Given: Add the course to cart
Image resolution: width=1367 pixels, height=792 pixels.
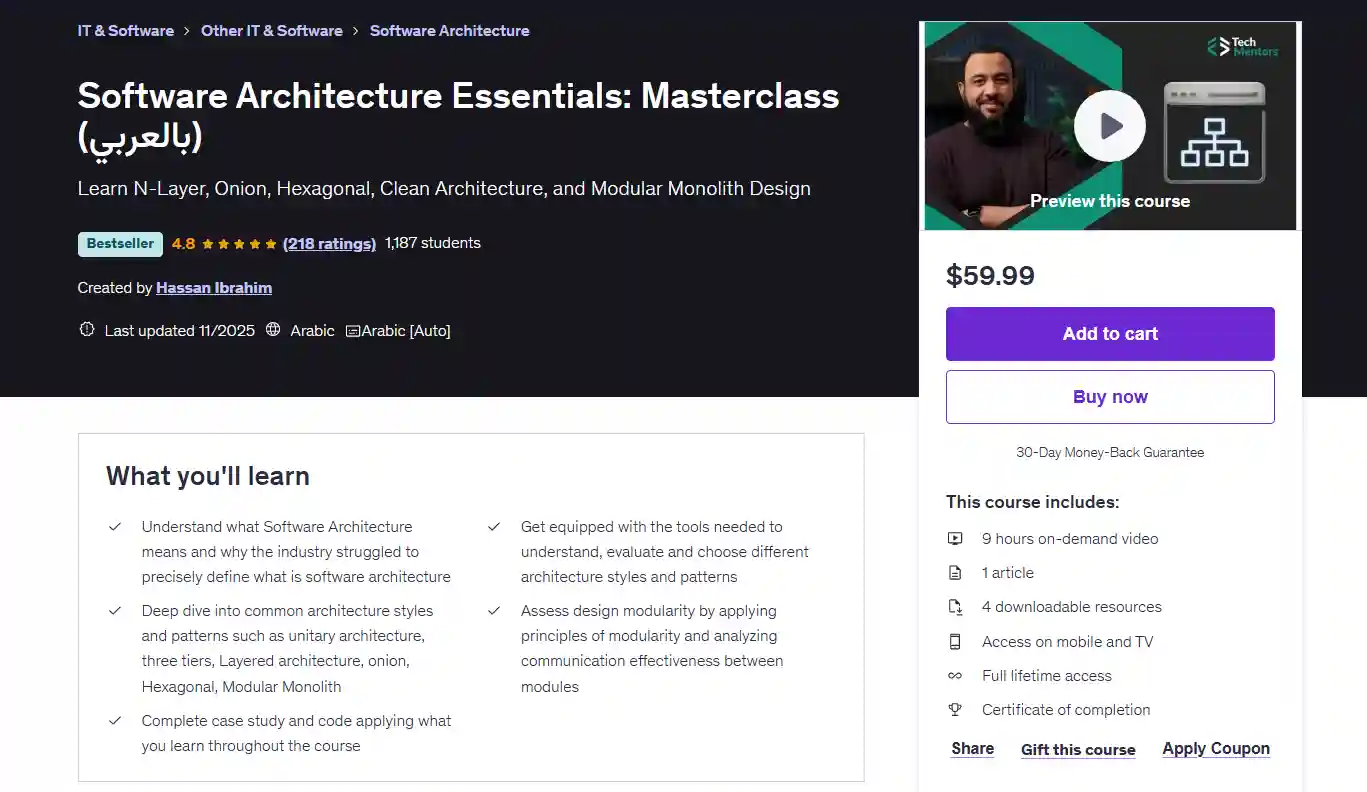Looking at the screenshot, I should pyautogui.click(x=1110, y=334).
